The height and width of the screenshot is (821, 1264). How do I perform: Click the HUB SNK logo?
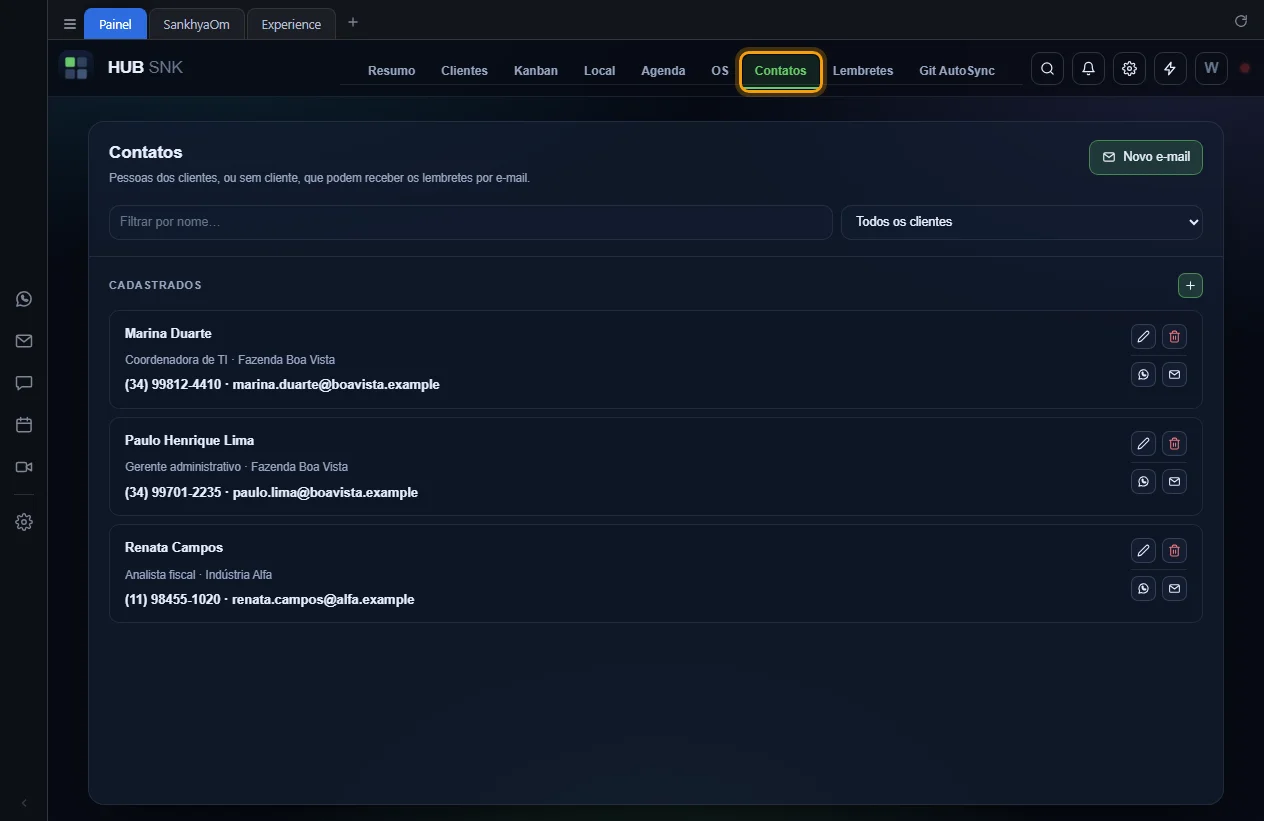pos(121,68)
